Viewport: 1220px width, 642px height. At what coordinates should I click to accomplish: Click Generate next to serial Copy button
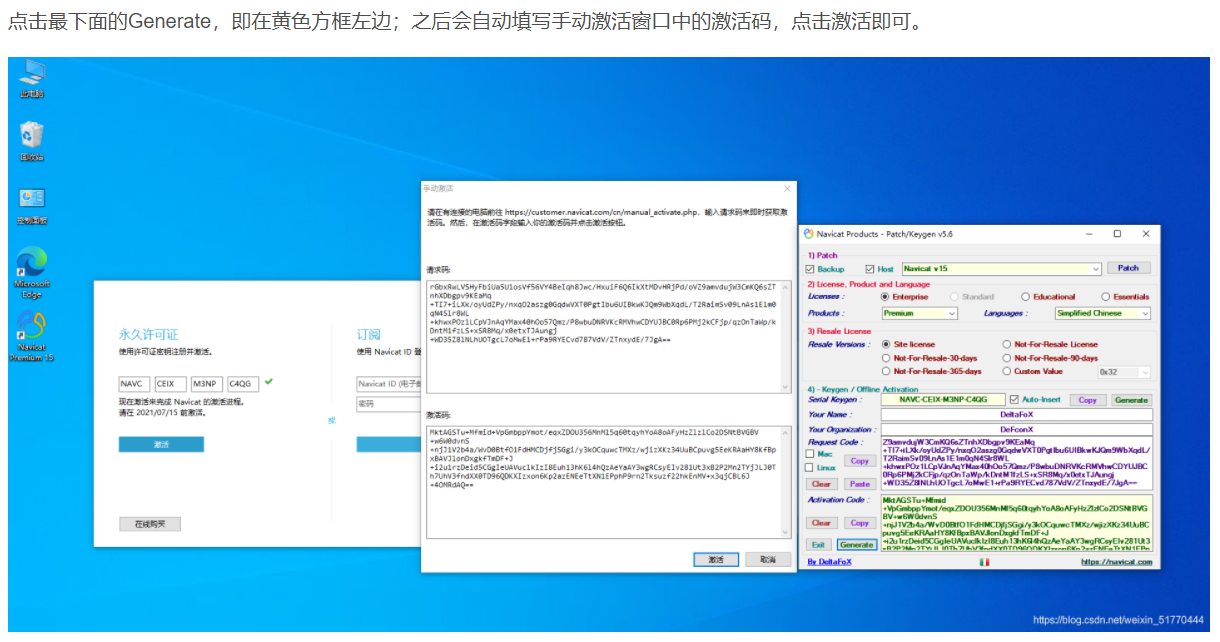click(1131, 400)
